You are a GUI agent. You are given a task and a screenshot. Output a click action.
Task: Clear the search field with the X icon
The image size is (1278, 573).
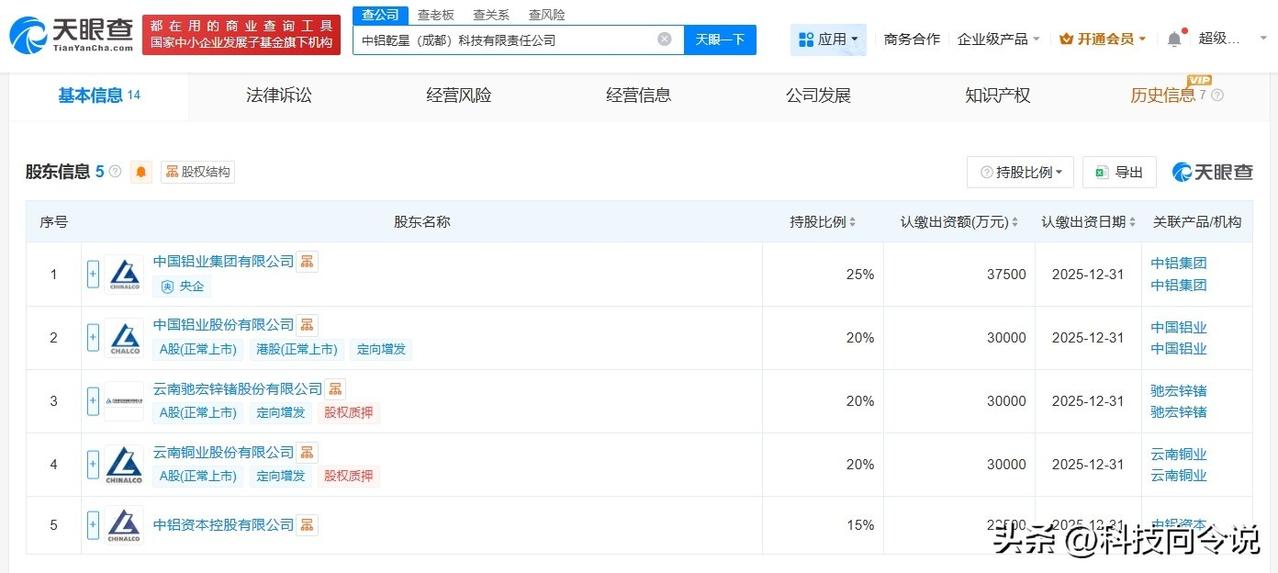click(664, 39)
